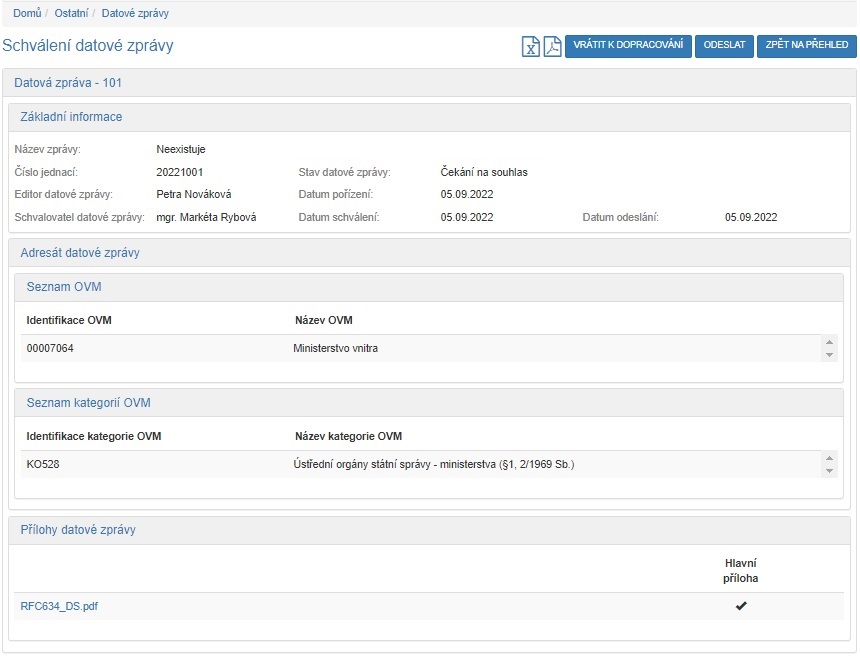Open the RFC634_DS.pdf attachment
Viewport: 860px width, 656px height.
[x=59, y=606]
